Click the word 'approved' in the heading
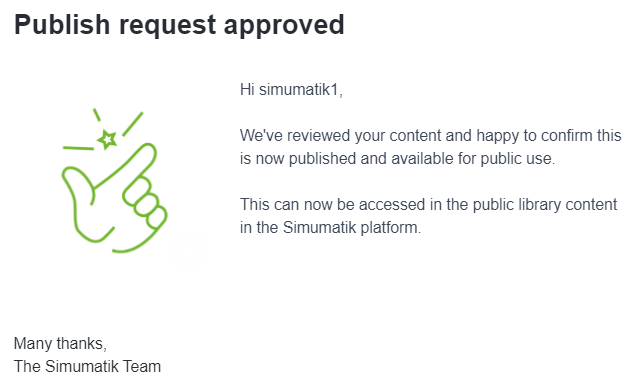 coord(284,26)
